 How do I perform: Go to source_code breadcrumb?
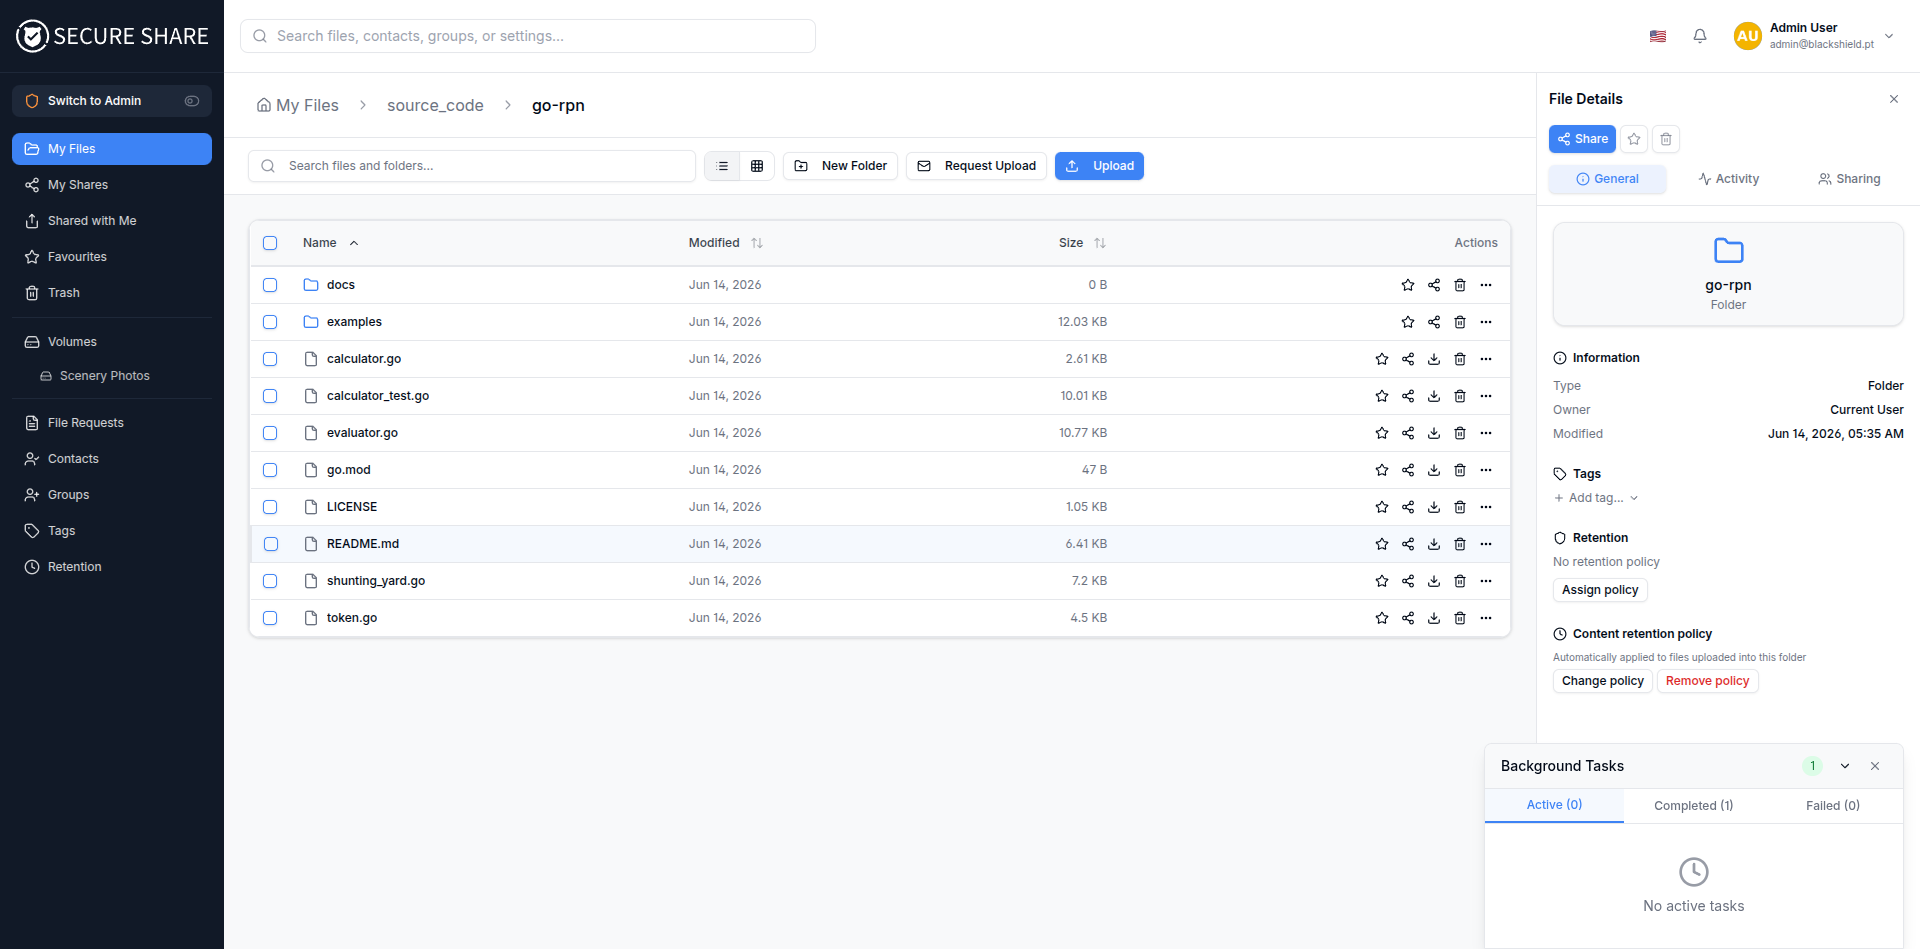click(435, 105)
